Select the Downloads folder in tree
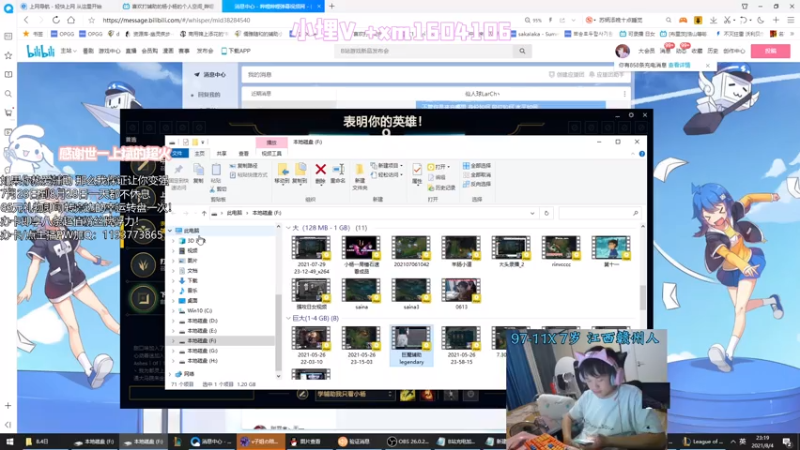This screenshot has height=450, width=800. (188, 281)
